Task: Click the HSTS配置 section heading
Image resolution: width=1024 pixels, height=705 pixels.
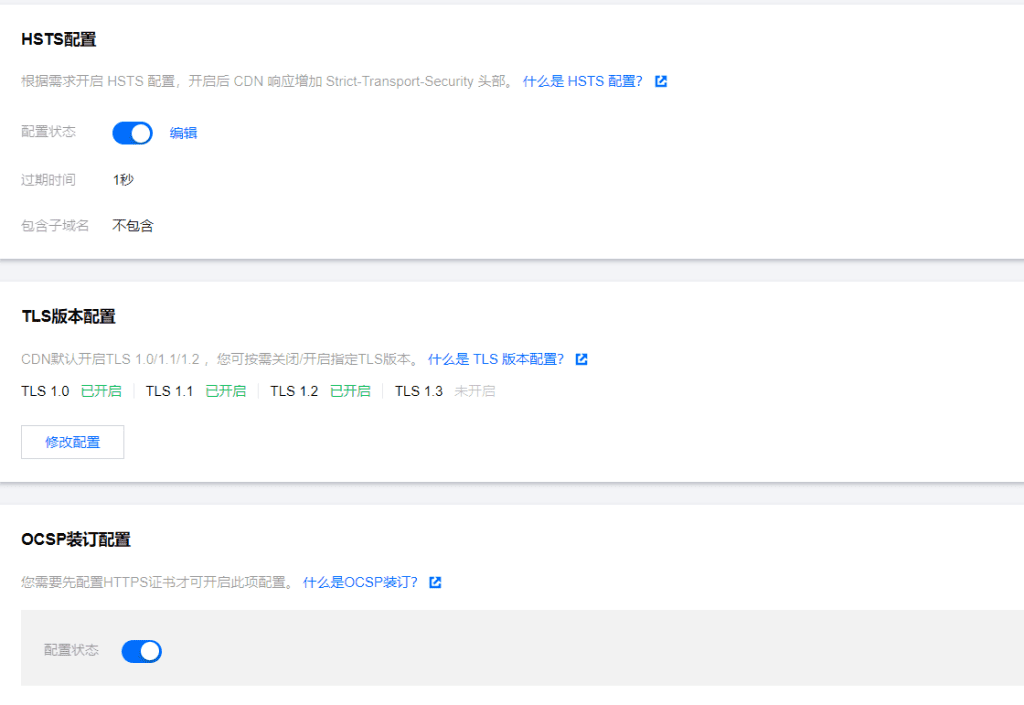Action: pos(59,40)
